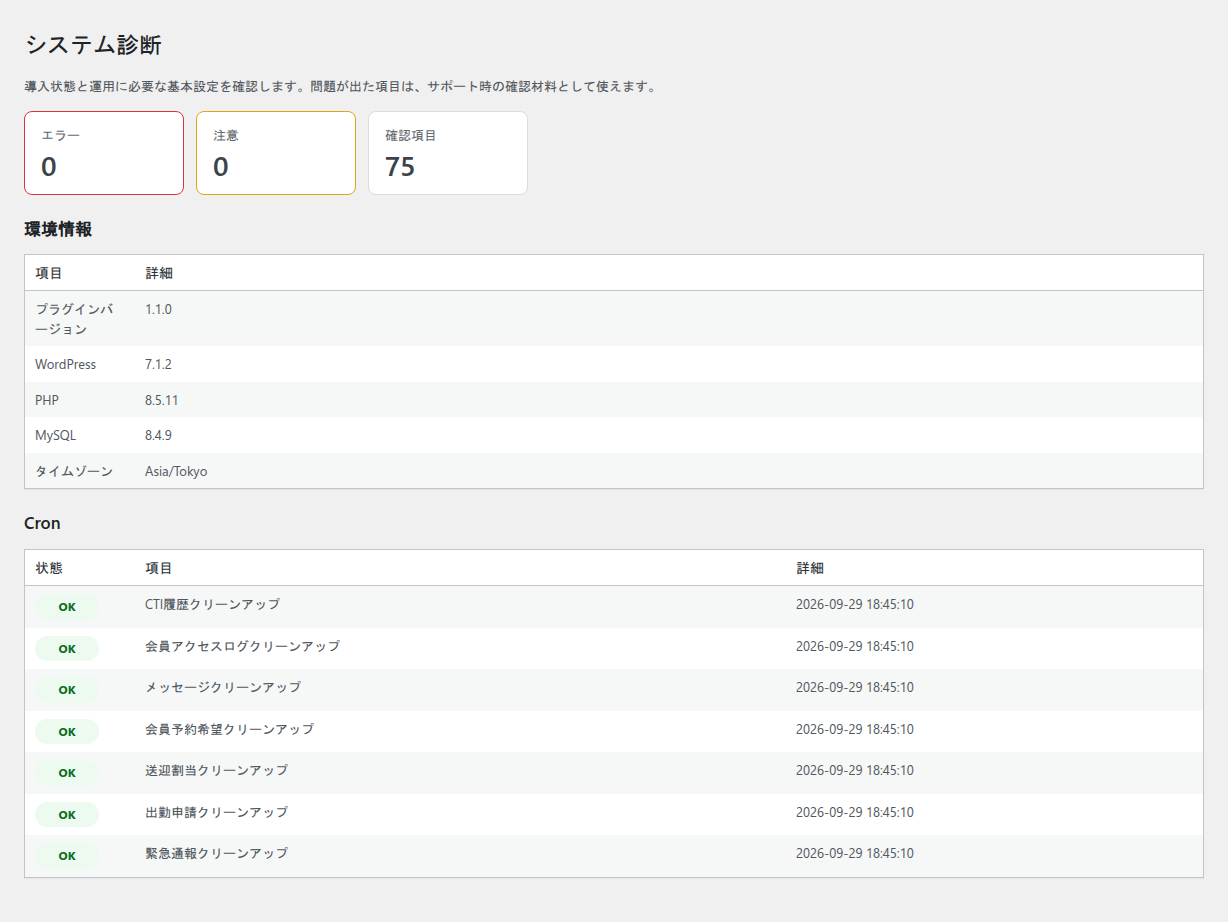This screenshot has height=922, width=1228.
Task: Click the 状態 column header in Cron table
Action: (x=49, y=568)
